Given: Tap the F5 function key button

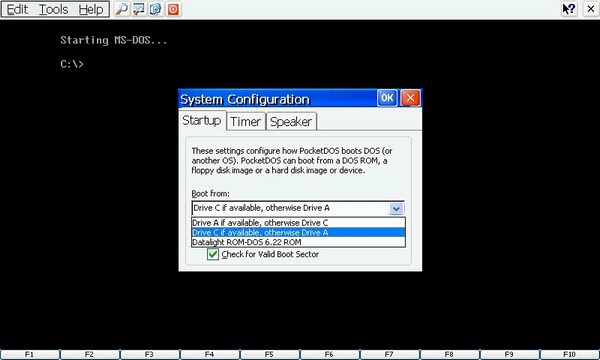Looking at the screenshot, I should coord(269,354).
